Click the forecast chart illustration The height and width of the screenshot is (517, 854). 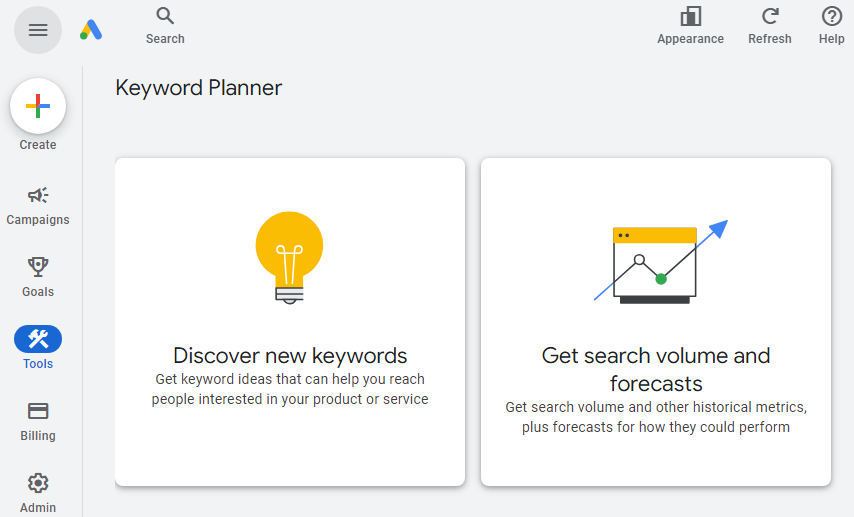point(656,262)
